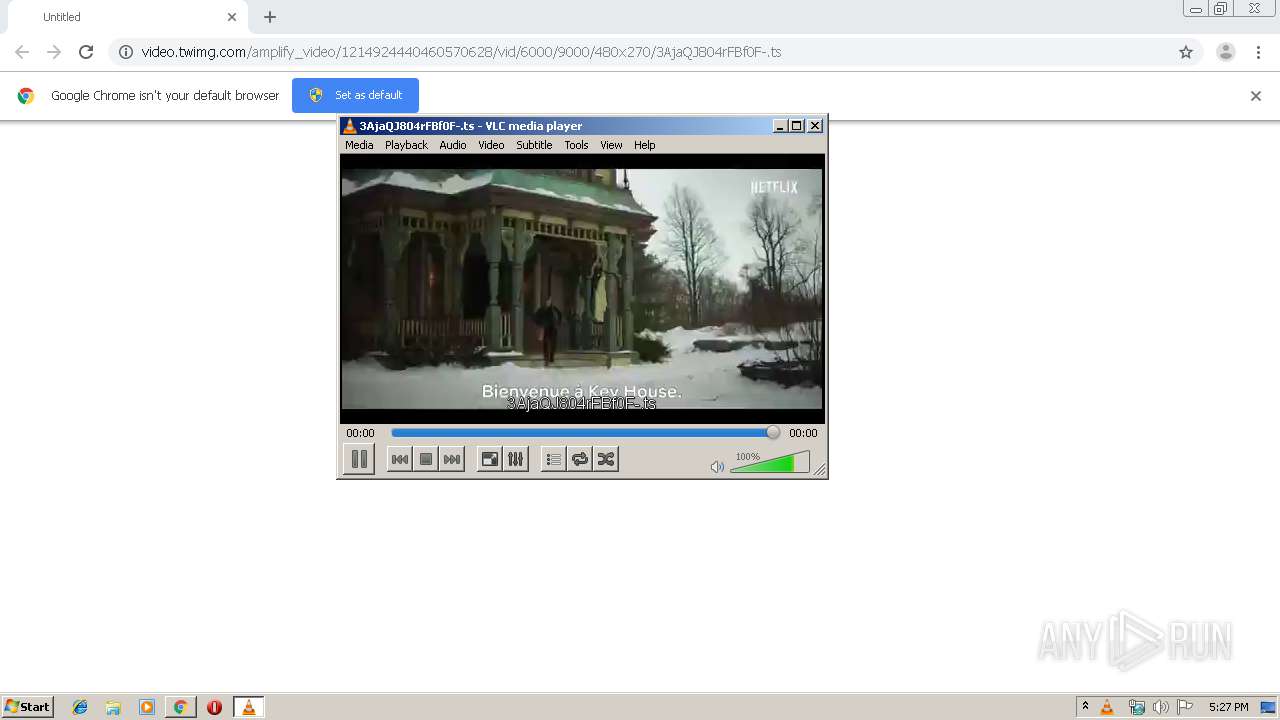The image size is (1280, 720).
Task: Open VLC extended settings equalizer icon
Action: click(516, 459)
